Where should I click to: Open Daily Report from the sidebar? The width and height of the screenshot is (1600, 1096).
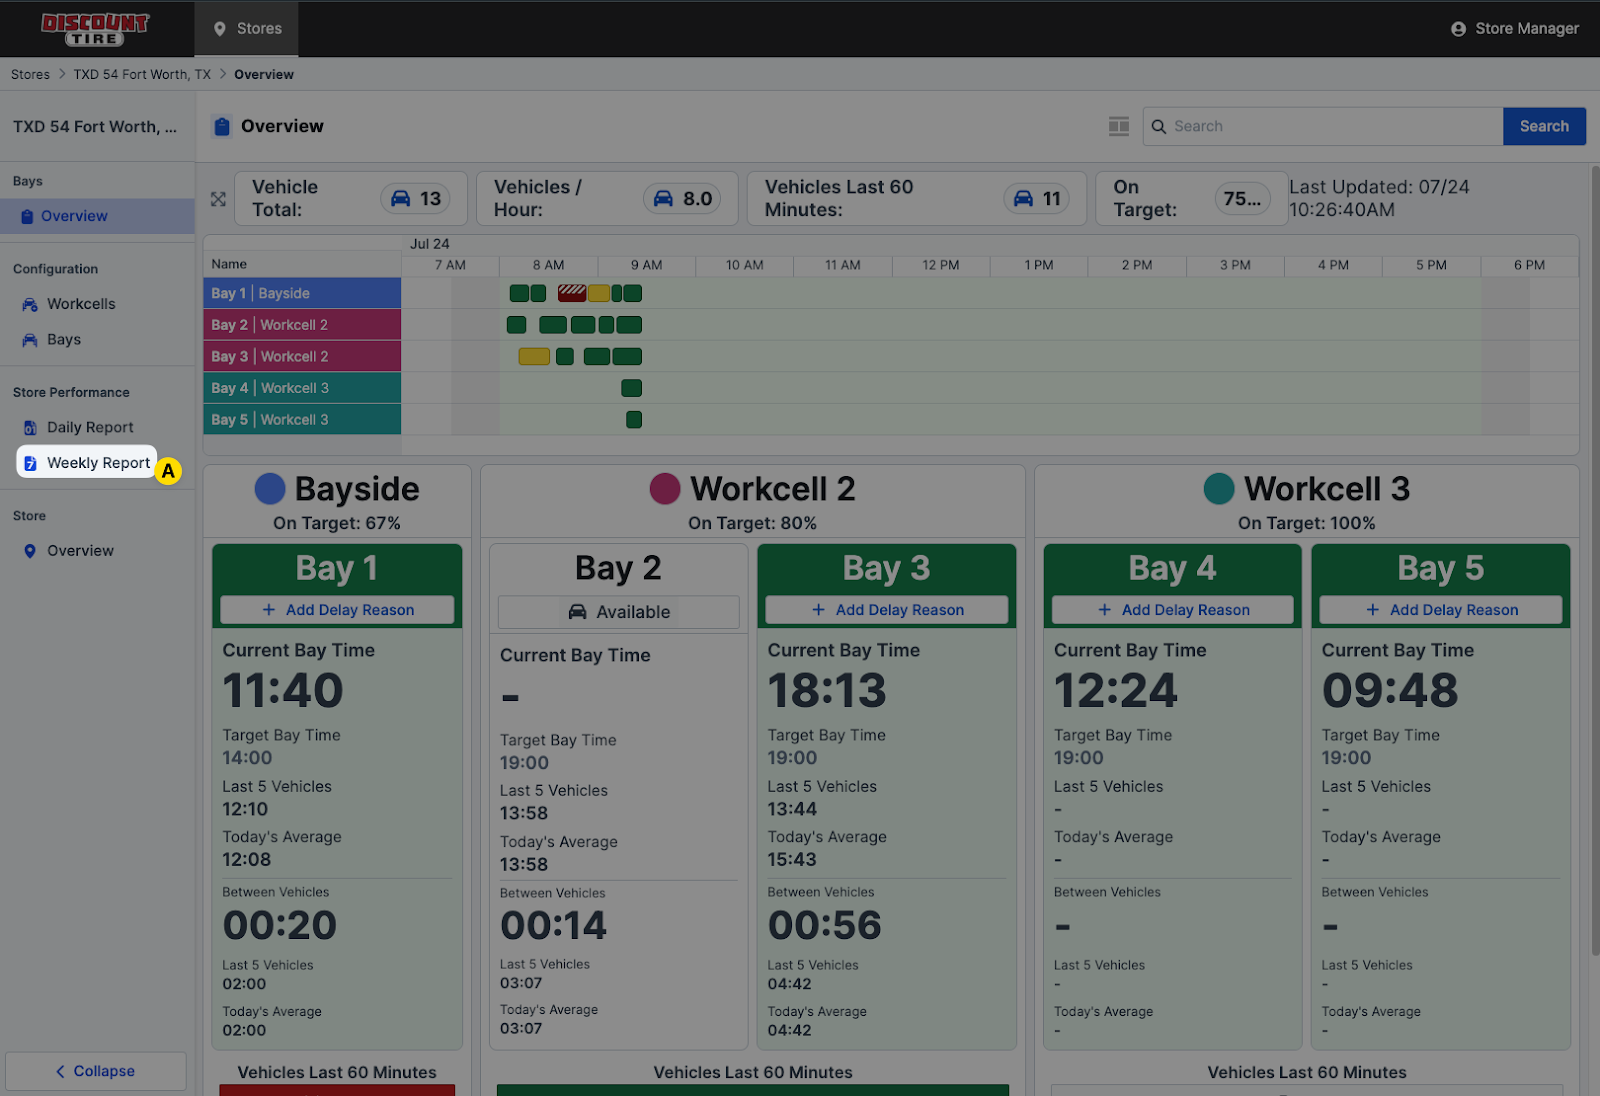click(89, 427)
